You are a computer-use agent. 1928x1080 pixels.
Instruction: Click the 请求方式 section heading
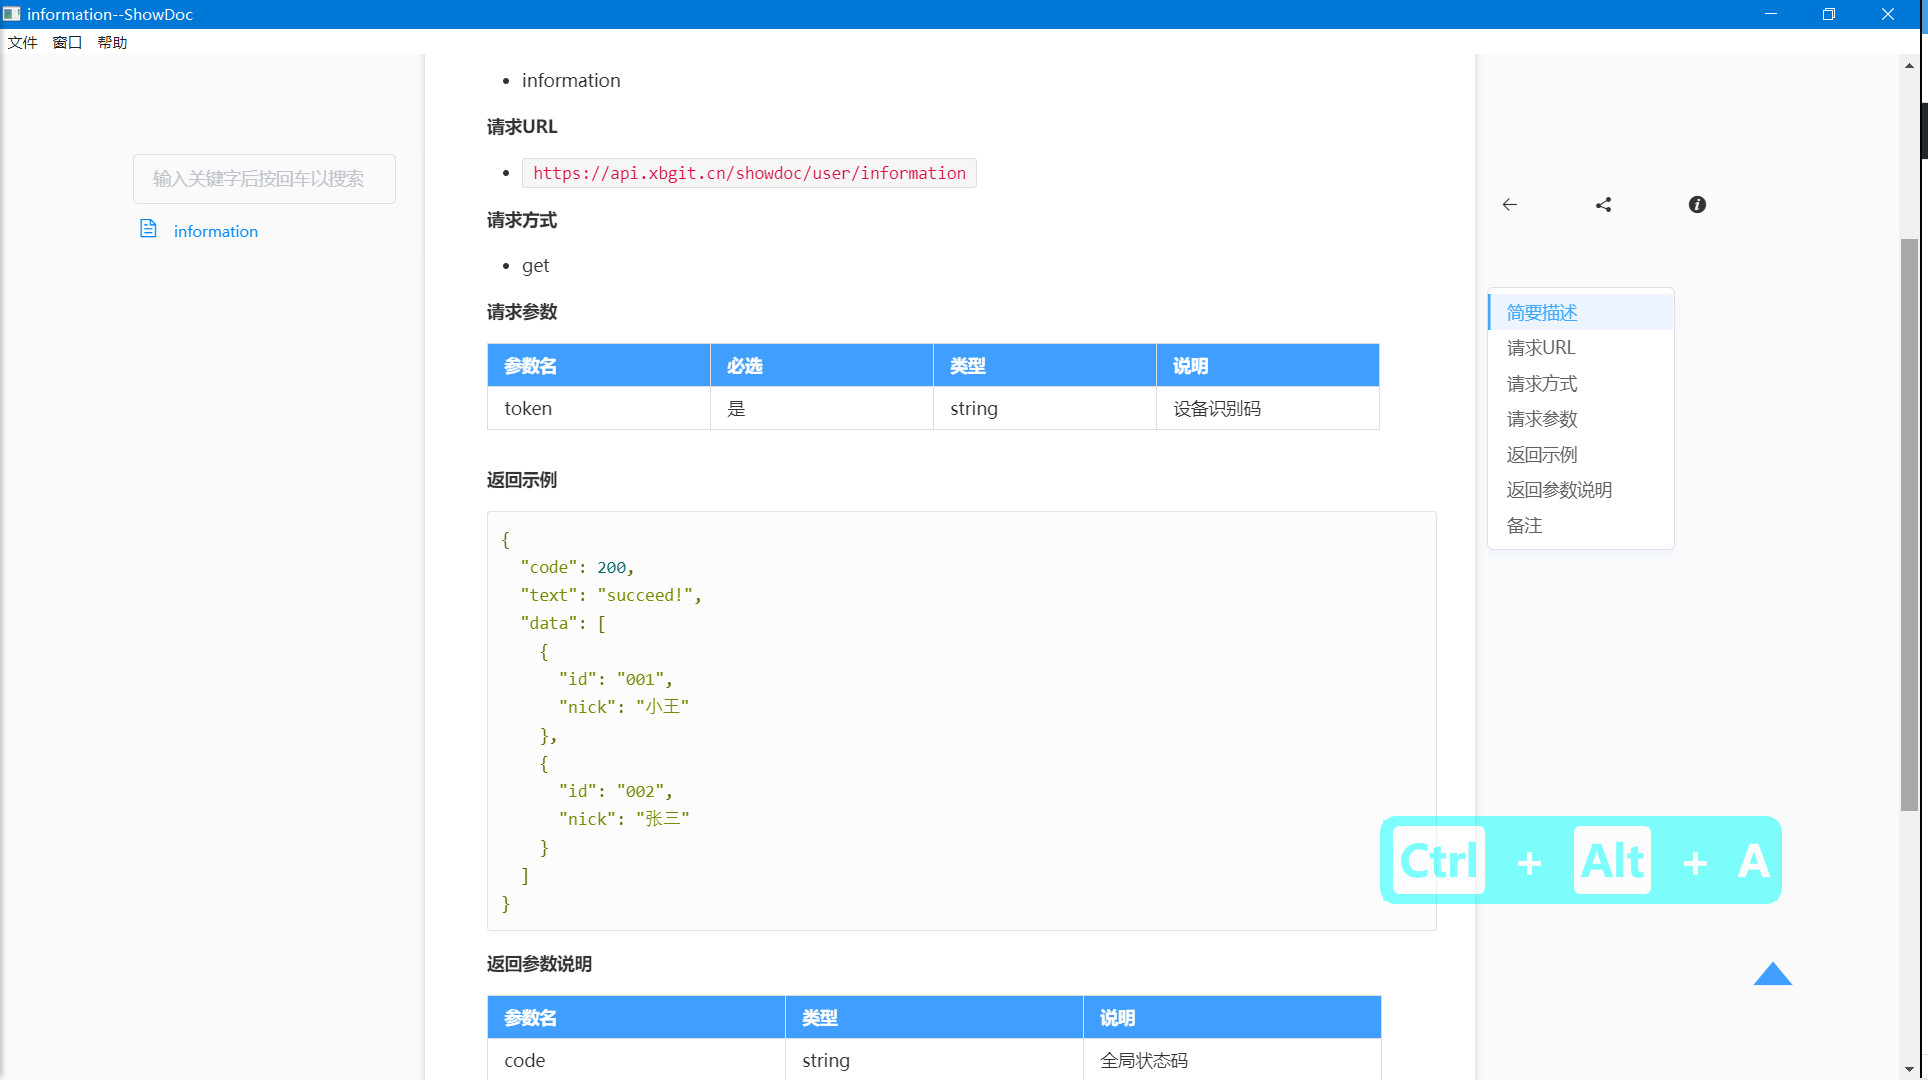pyautogui.click(x=521, y=220)
